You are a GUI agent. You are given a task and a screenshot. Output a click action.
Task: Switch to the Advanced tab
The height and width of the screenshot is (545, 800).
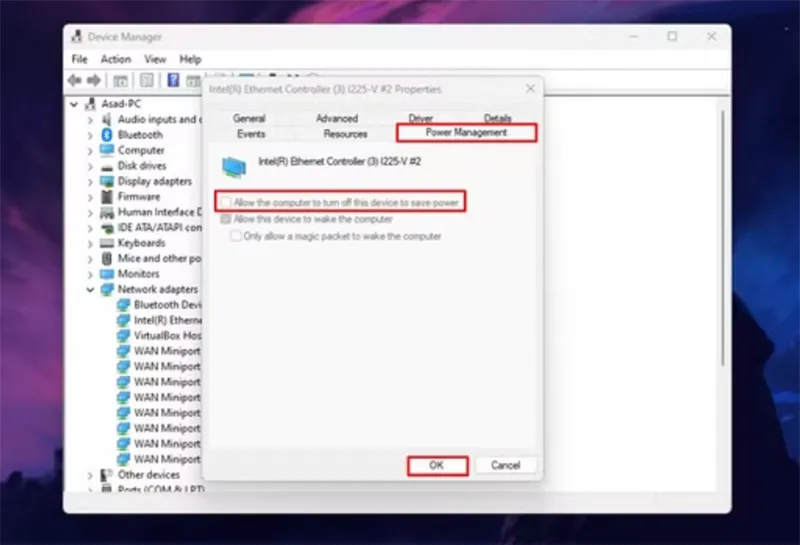337,118
